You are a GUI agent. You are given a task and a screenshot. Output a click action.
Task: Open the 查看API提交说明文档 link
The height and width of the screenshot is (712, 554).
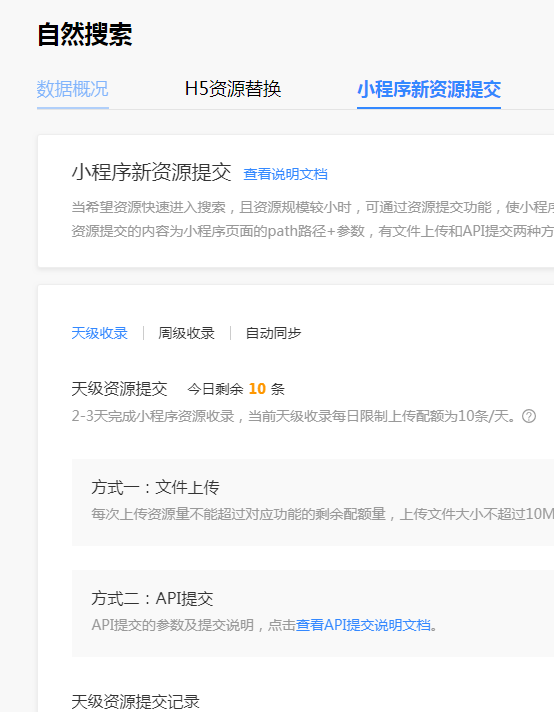pyautogui.click(x=363, y=625)
